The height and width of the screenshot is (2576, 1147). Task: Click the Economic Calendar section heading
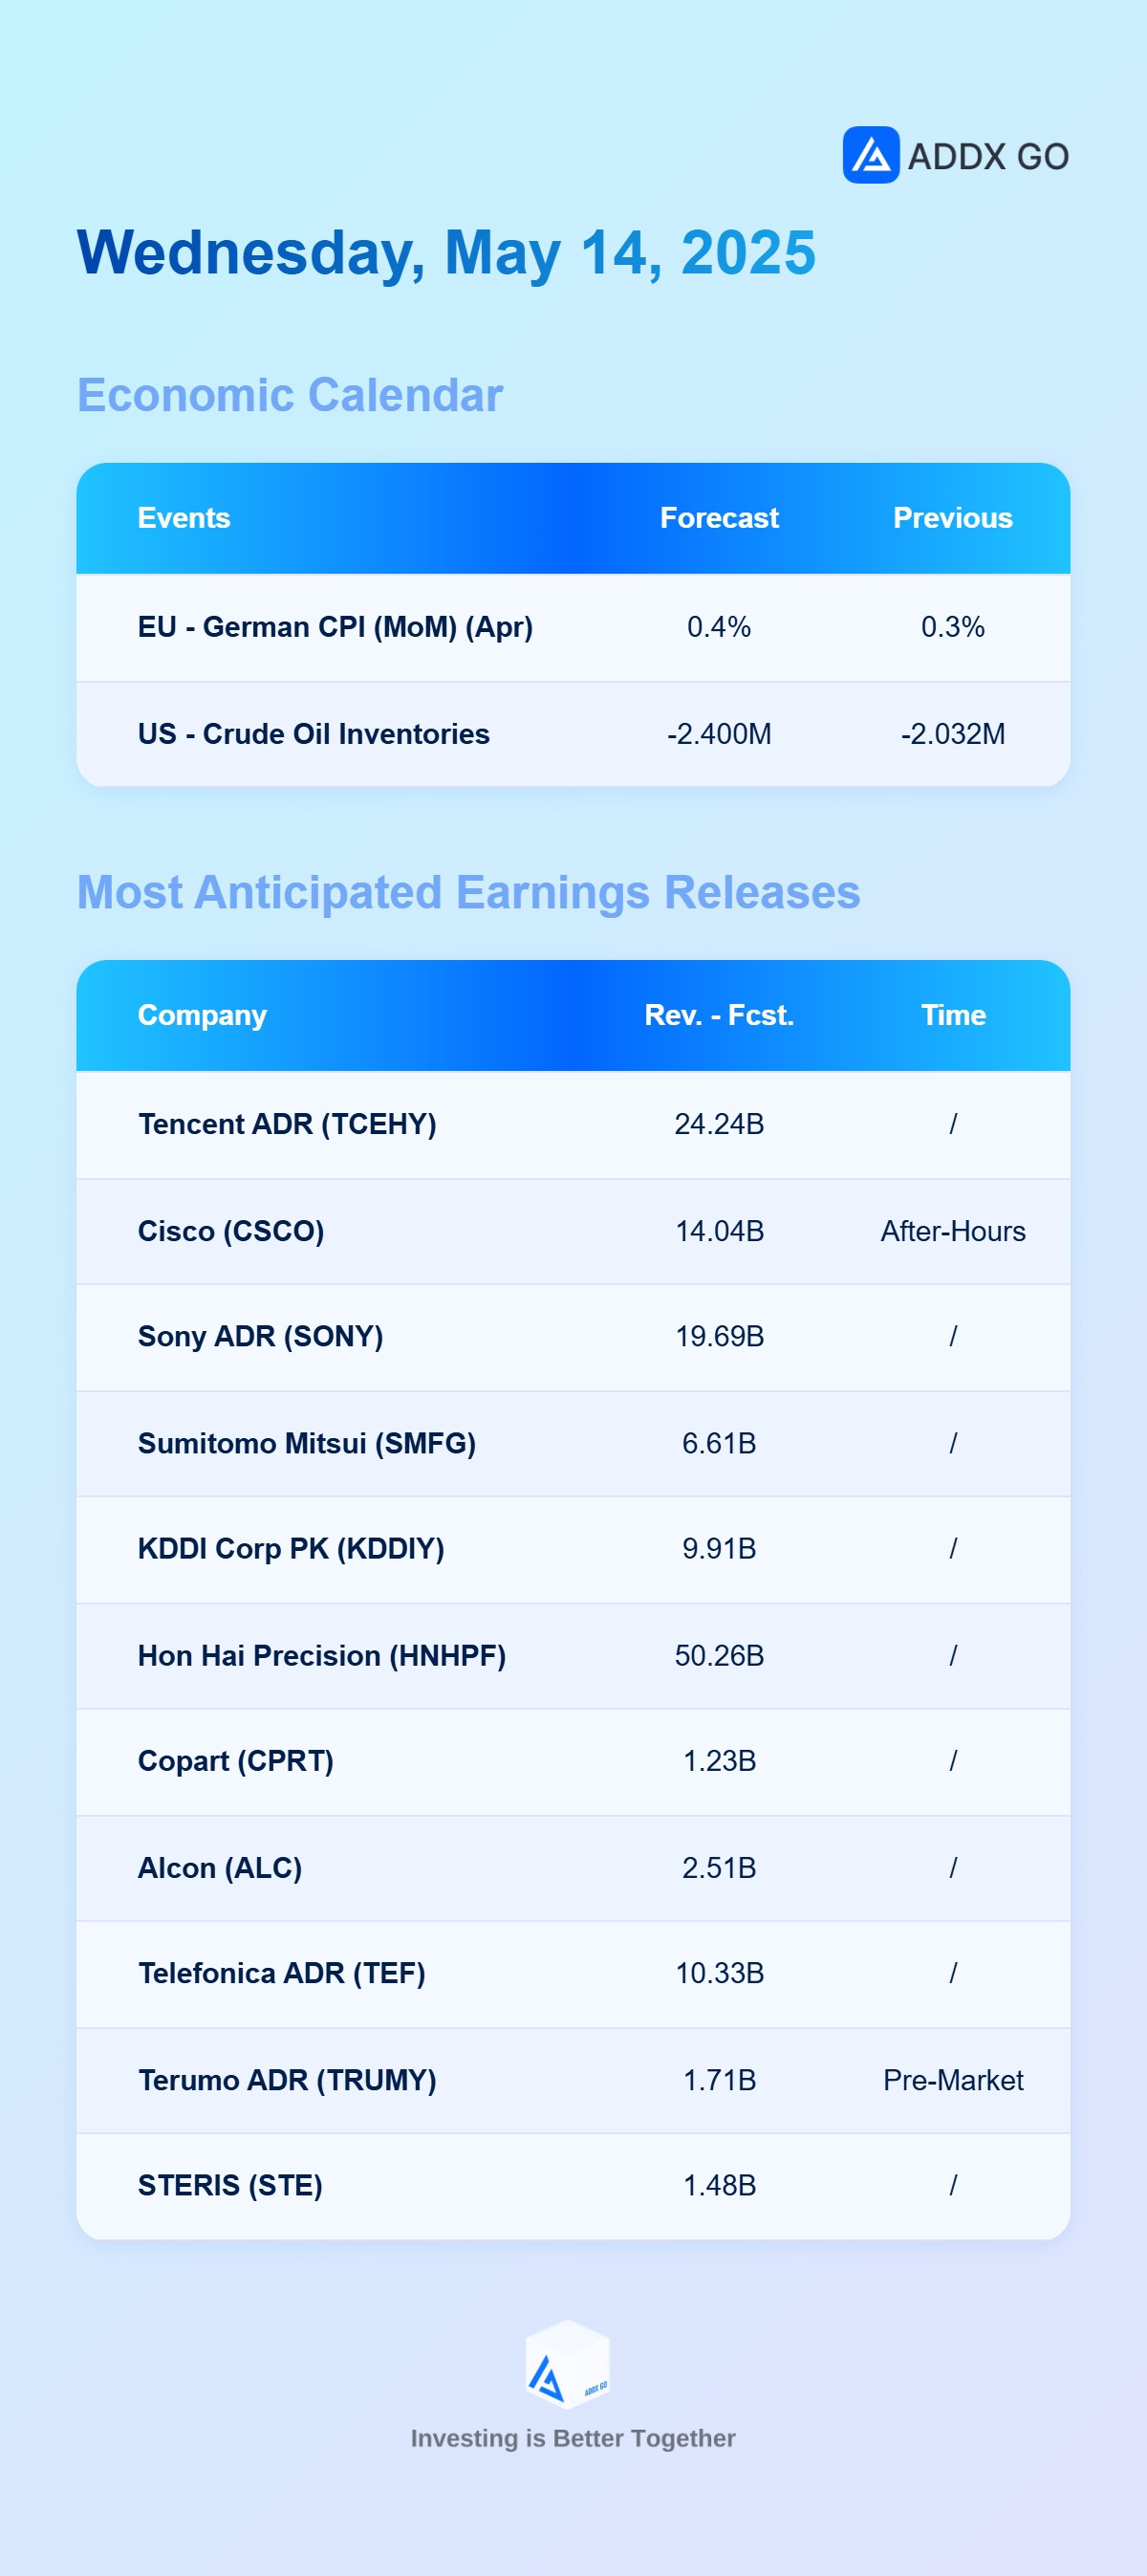(290, 395)
